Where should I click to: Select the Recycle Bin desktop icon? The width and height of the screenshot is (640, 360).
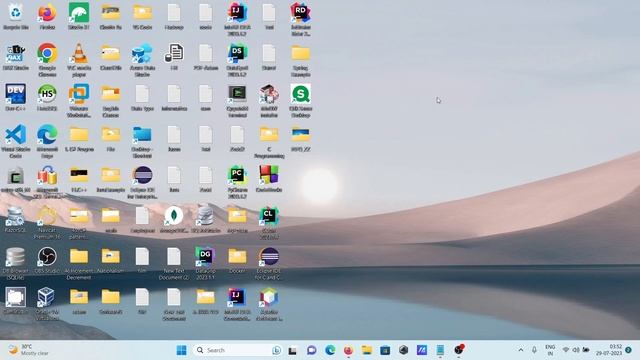[x=16, y=17]
